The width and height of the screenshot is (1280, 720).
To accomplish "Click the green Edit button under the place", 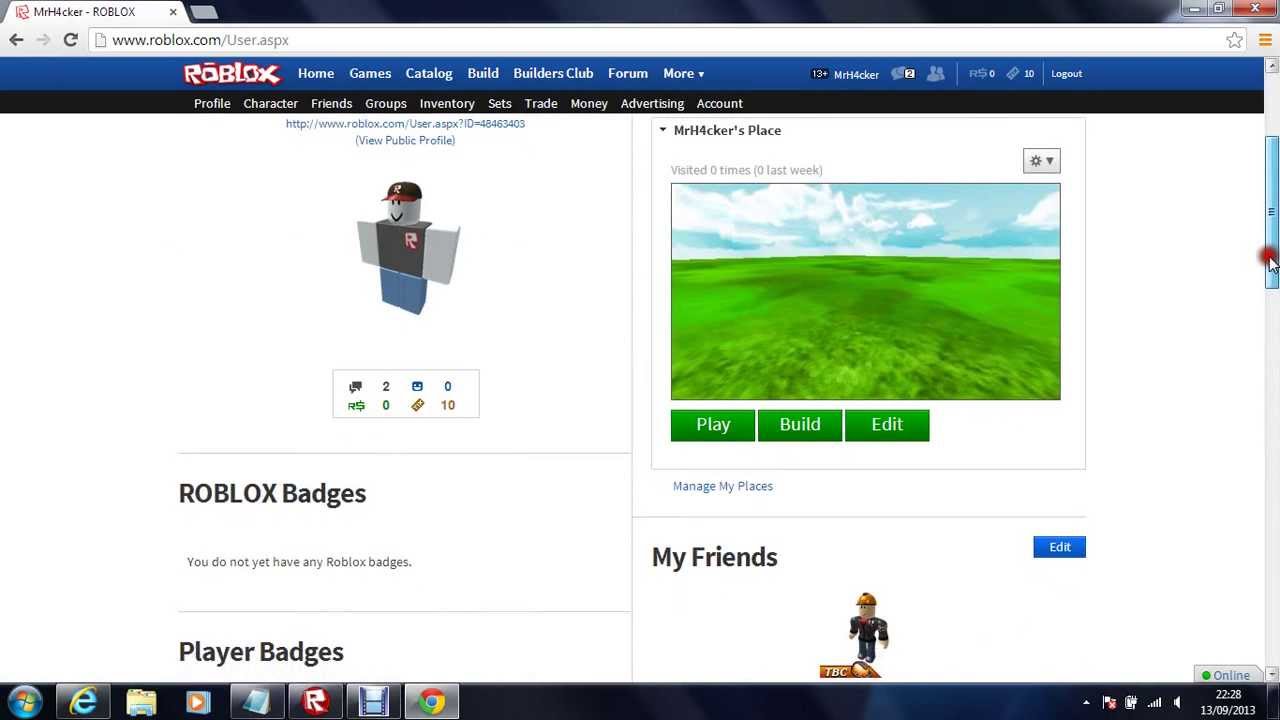I will point(887,425).
